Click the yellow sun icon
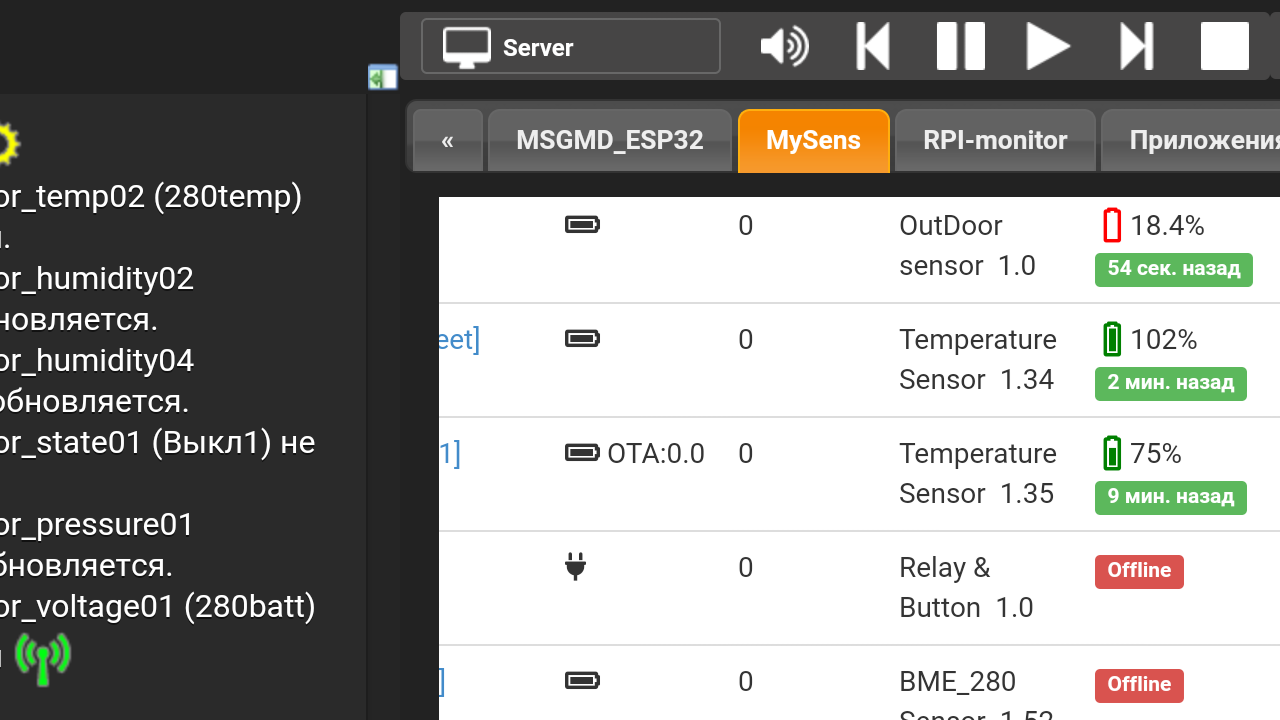 (x=6, y=144)
